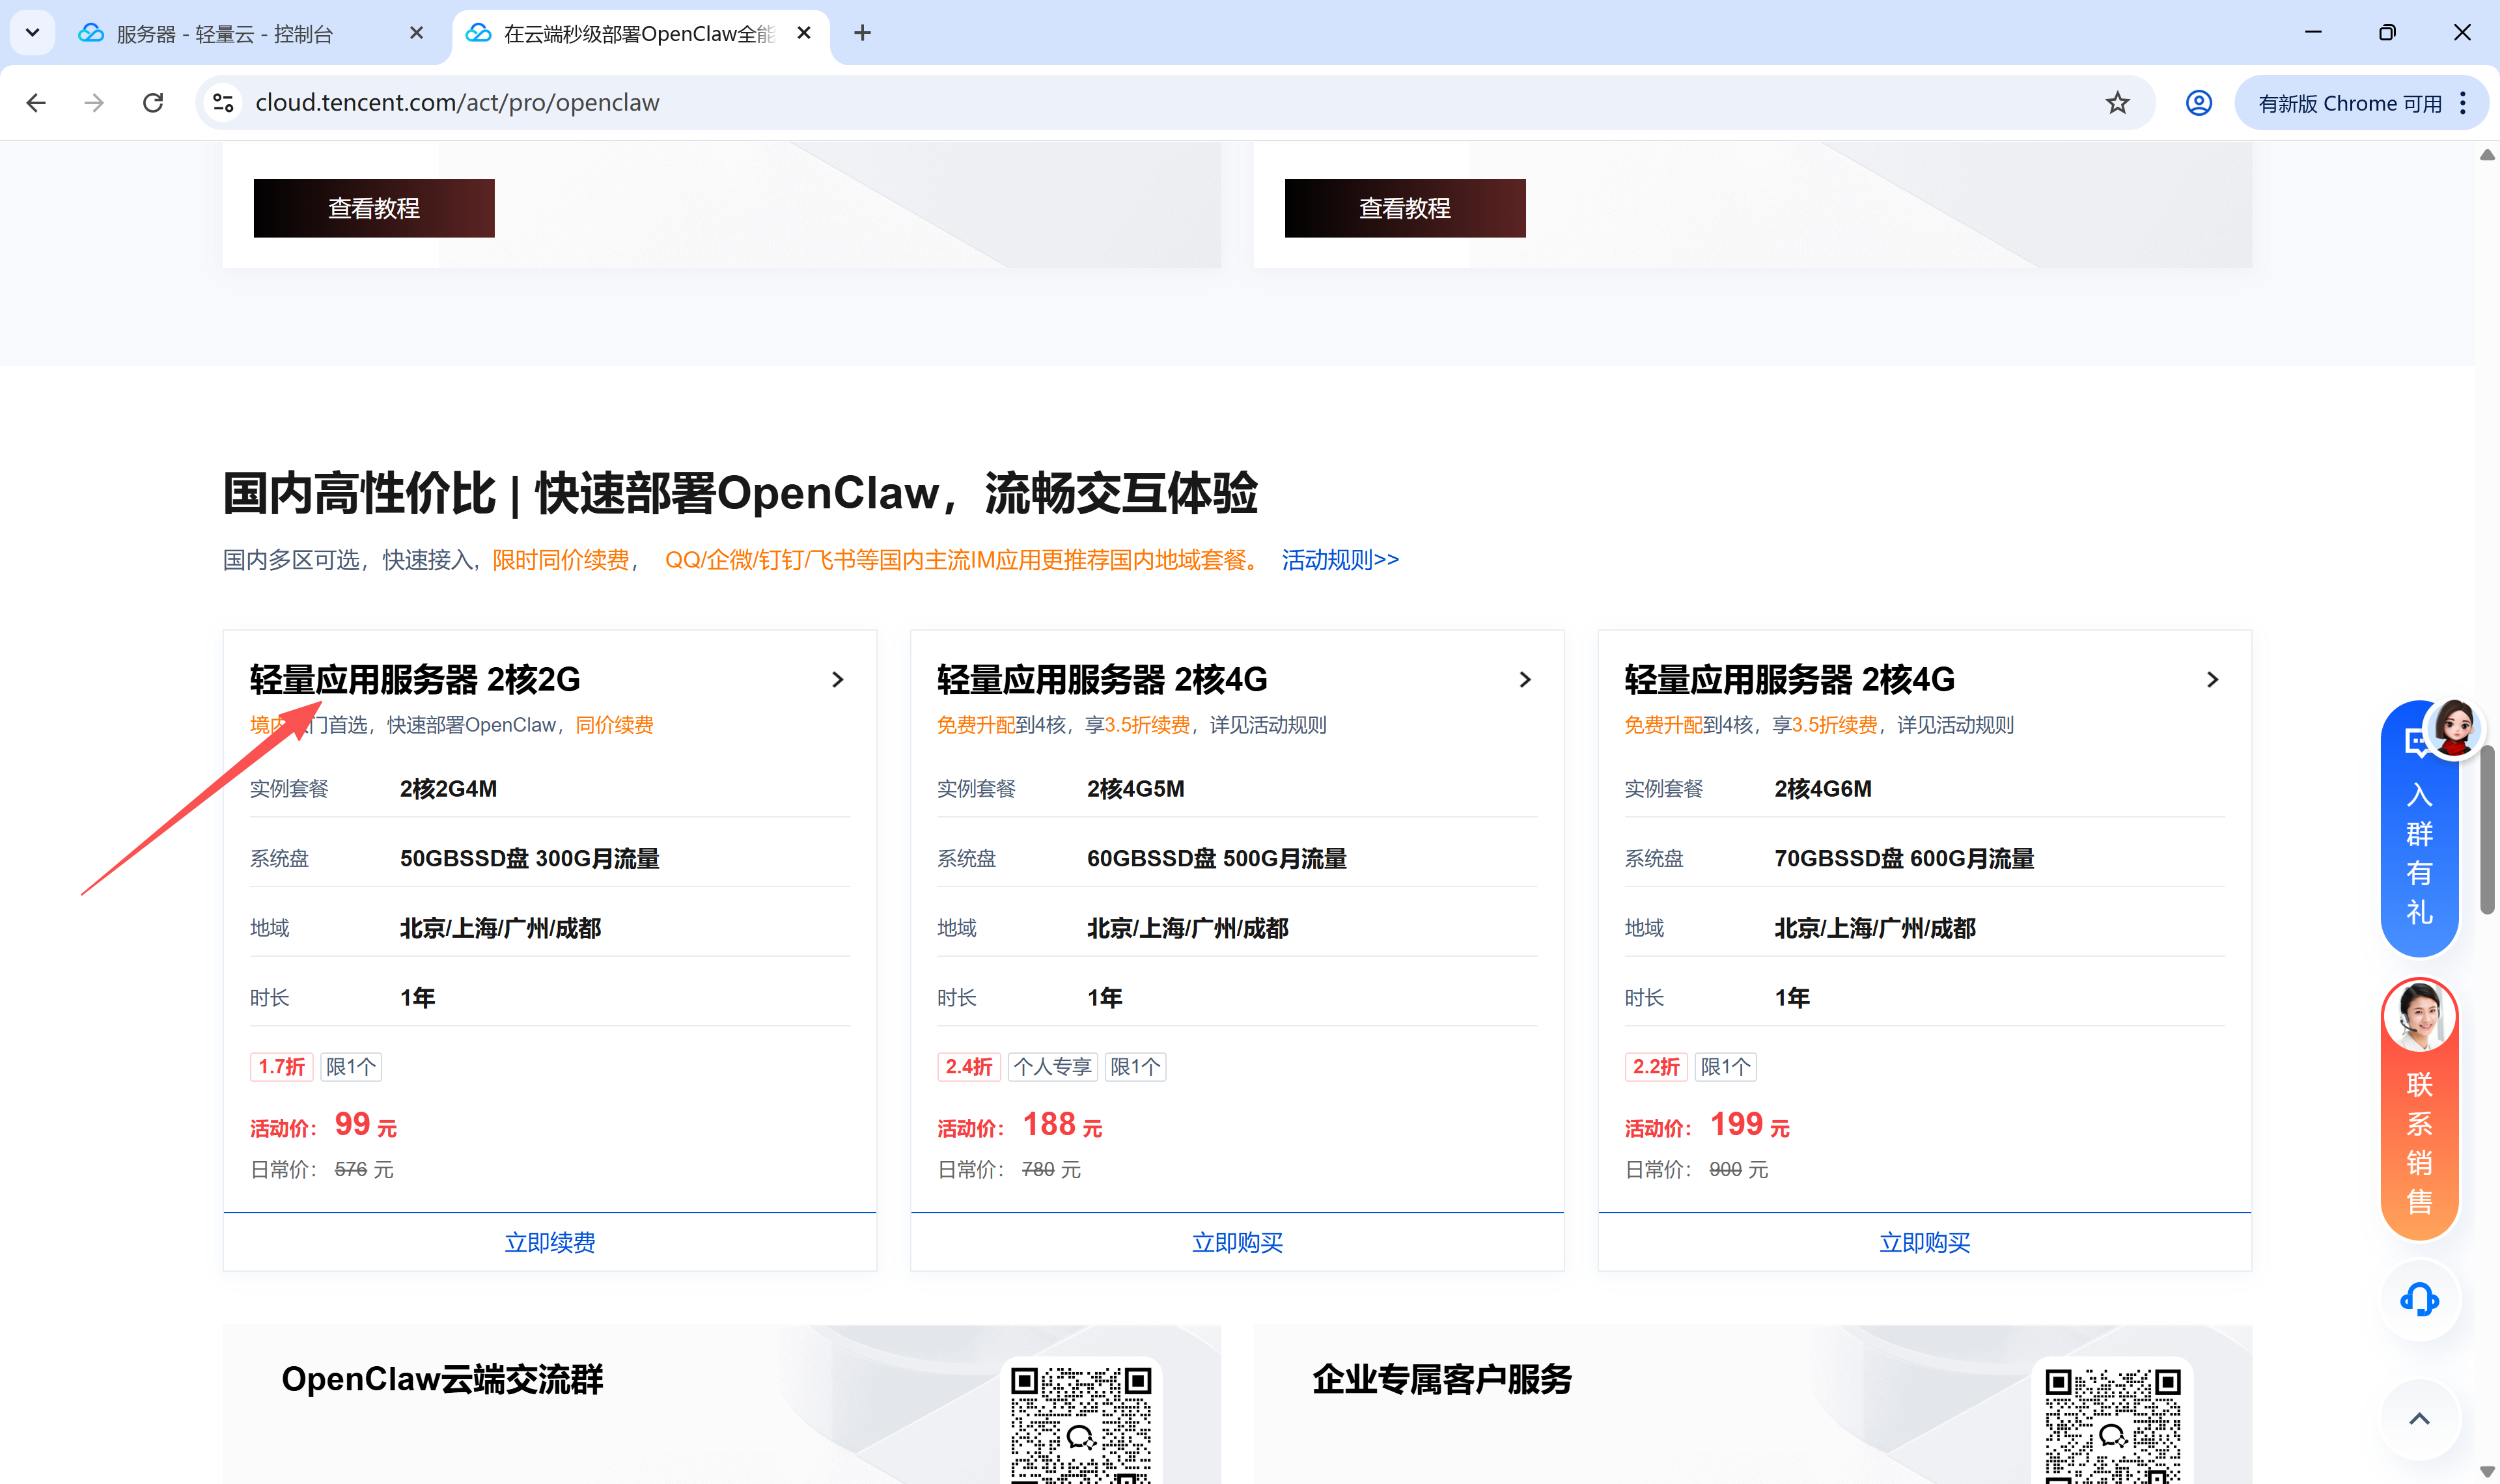2500x1484 pixels.
Task: Switch to 服务器 - 轻量云 - 控制台 tab
Action: pos(225,34)
